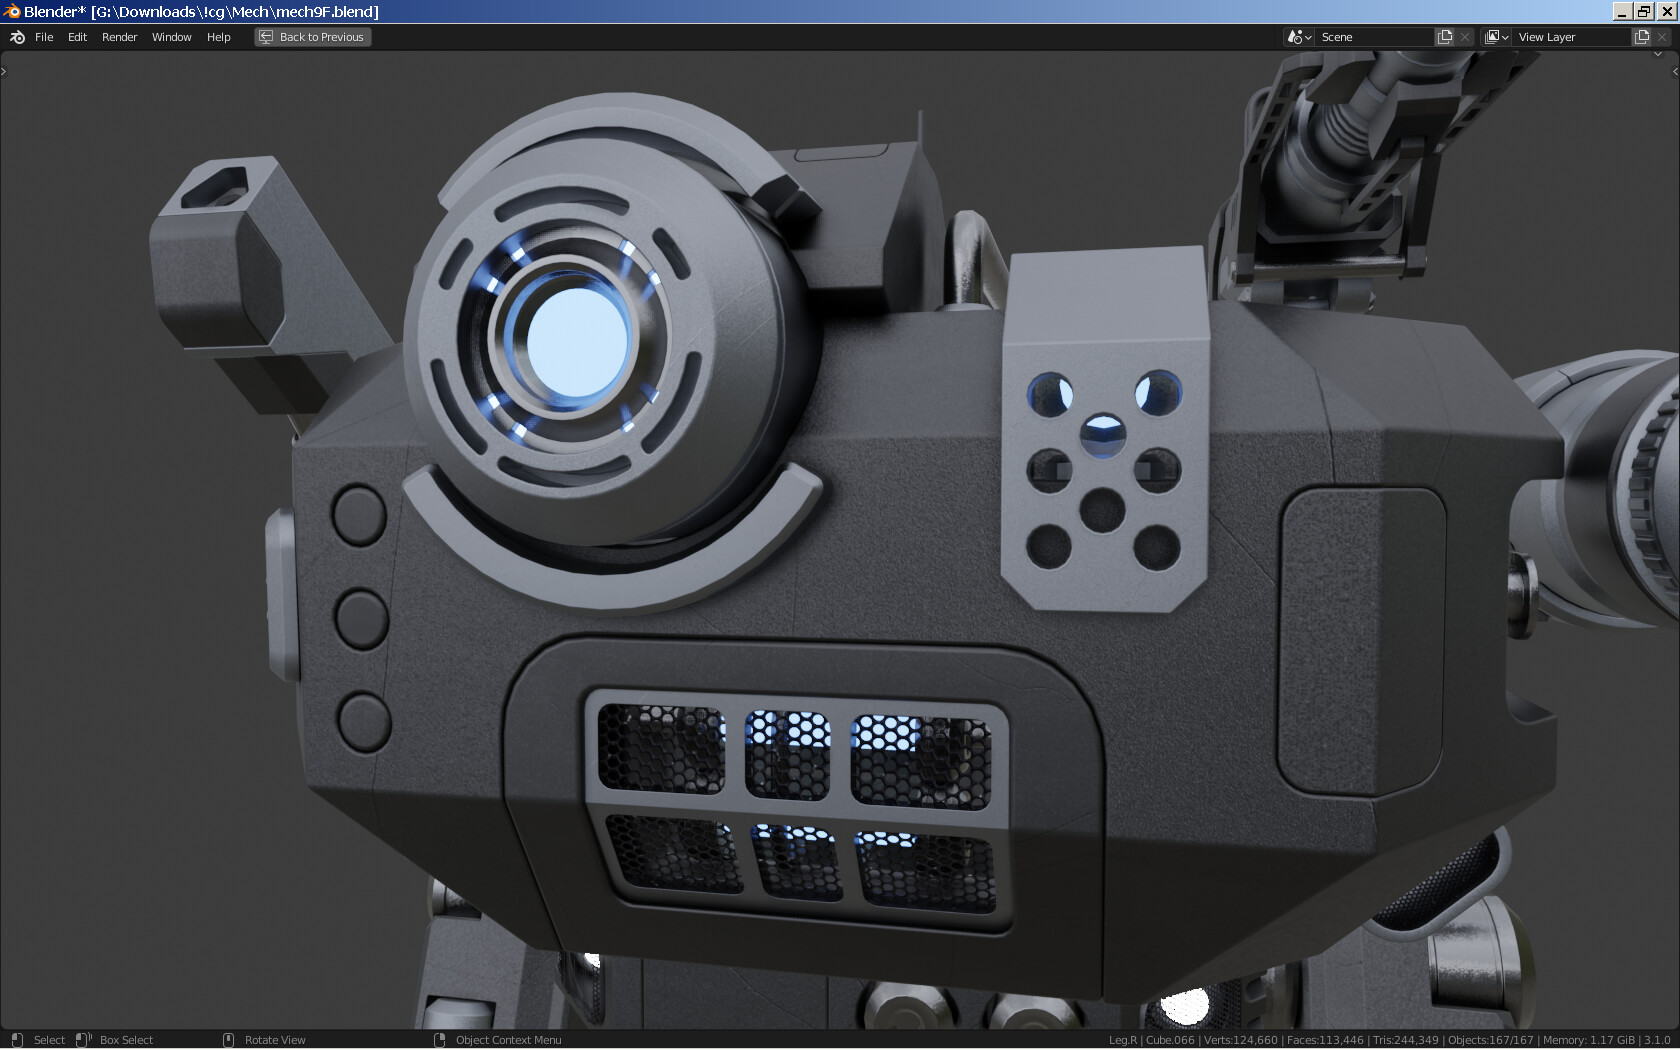
Task: Unlink the current Scene with the X button
Action: point(1464,36)
